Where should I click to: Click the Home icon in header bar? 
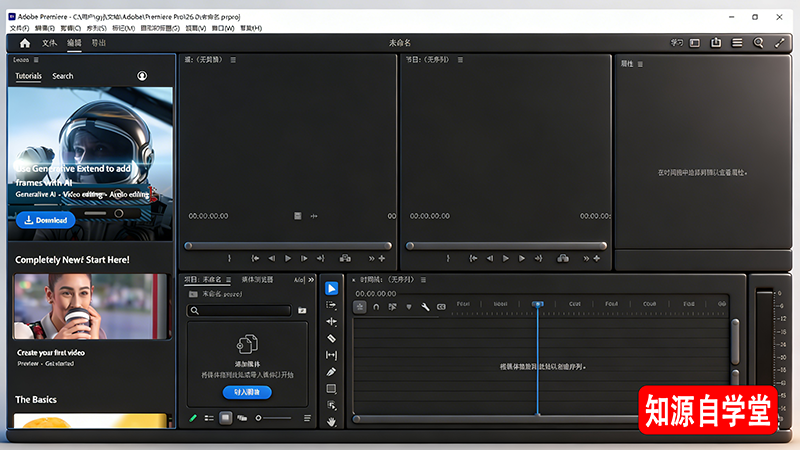click(25, 43)
